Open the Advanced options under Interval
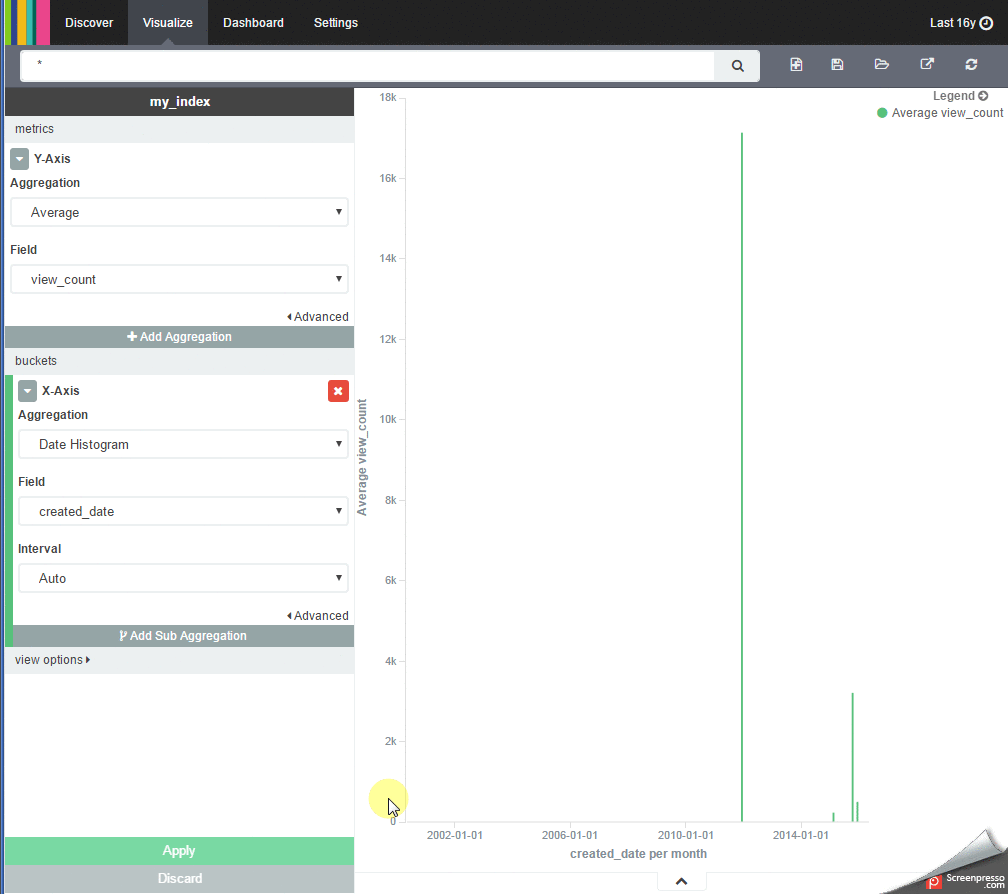The height and width of the screenshot is (894, 1008). click(318, 615)
